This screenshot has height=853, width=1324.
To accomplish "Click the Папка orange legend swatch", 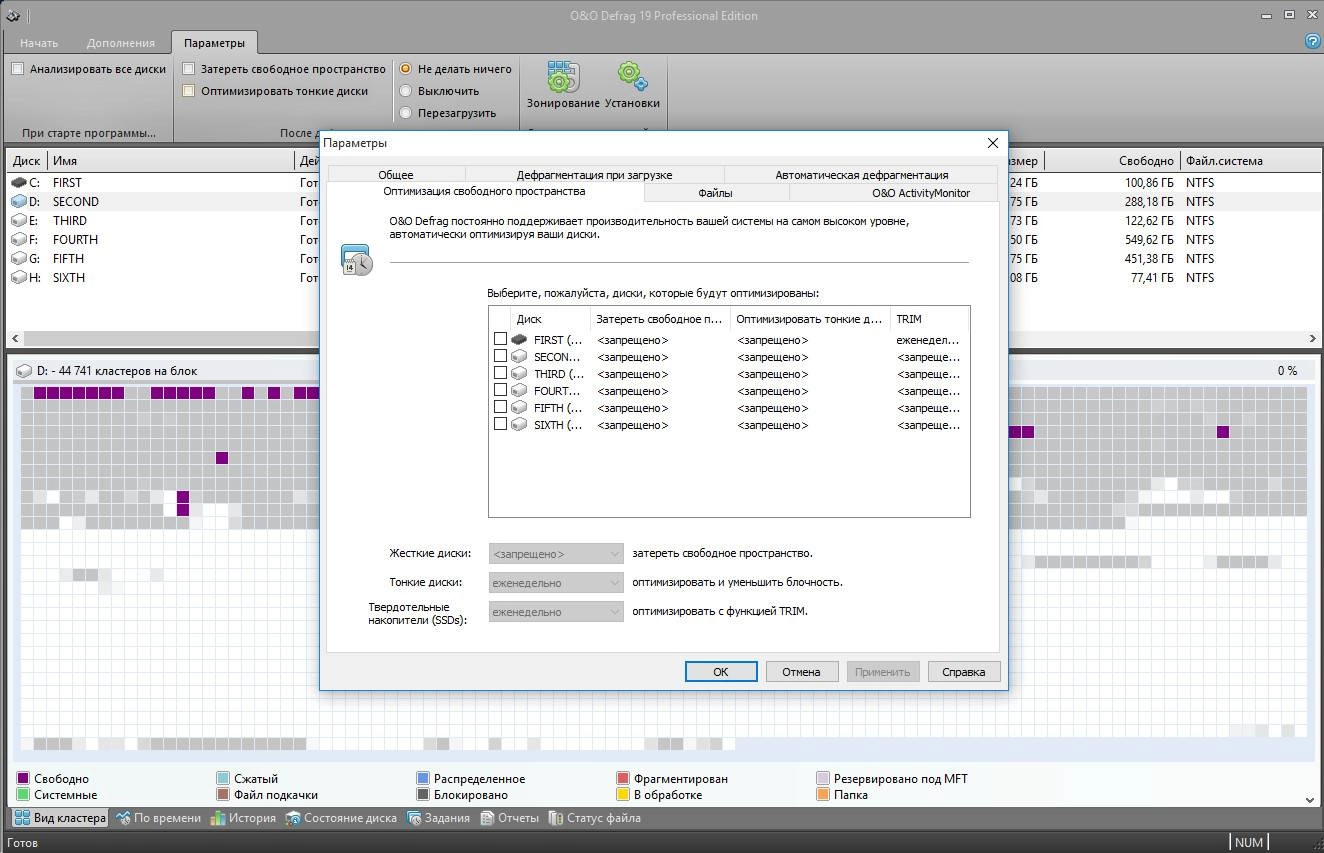I will point(823,795).
